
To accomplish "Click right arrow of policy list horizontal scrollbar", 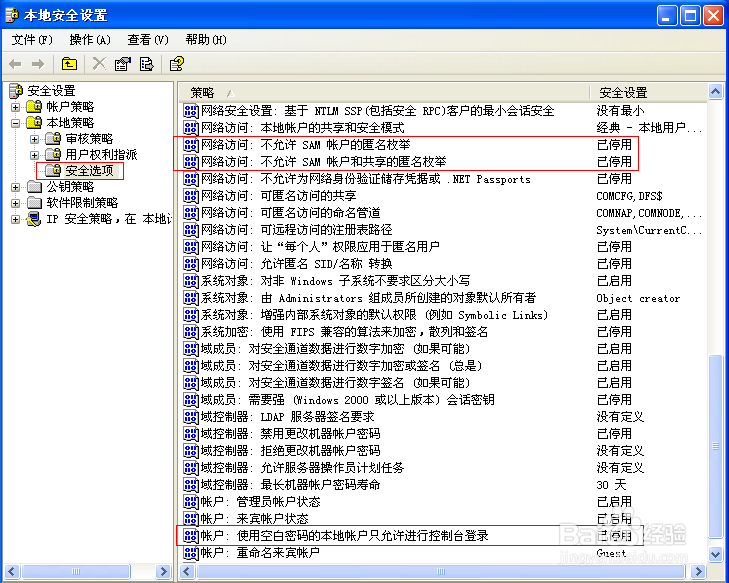I will pyautogui.click(x=698, y=571).
